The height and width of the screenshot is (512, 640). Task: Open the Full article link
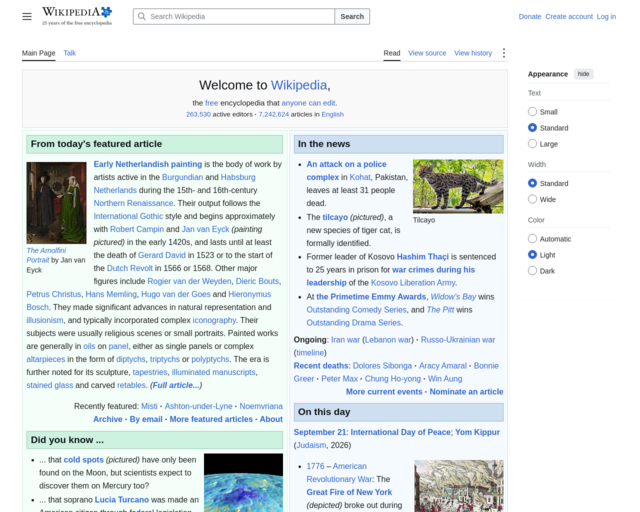176,385
